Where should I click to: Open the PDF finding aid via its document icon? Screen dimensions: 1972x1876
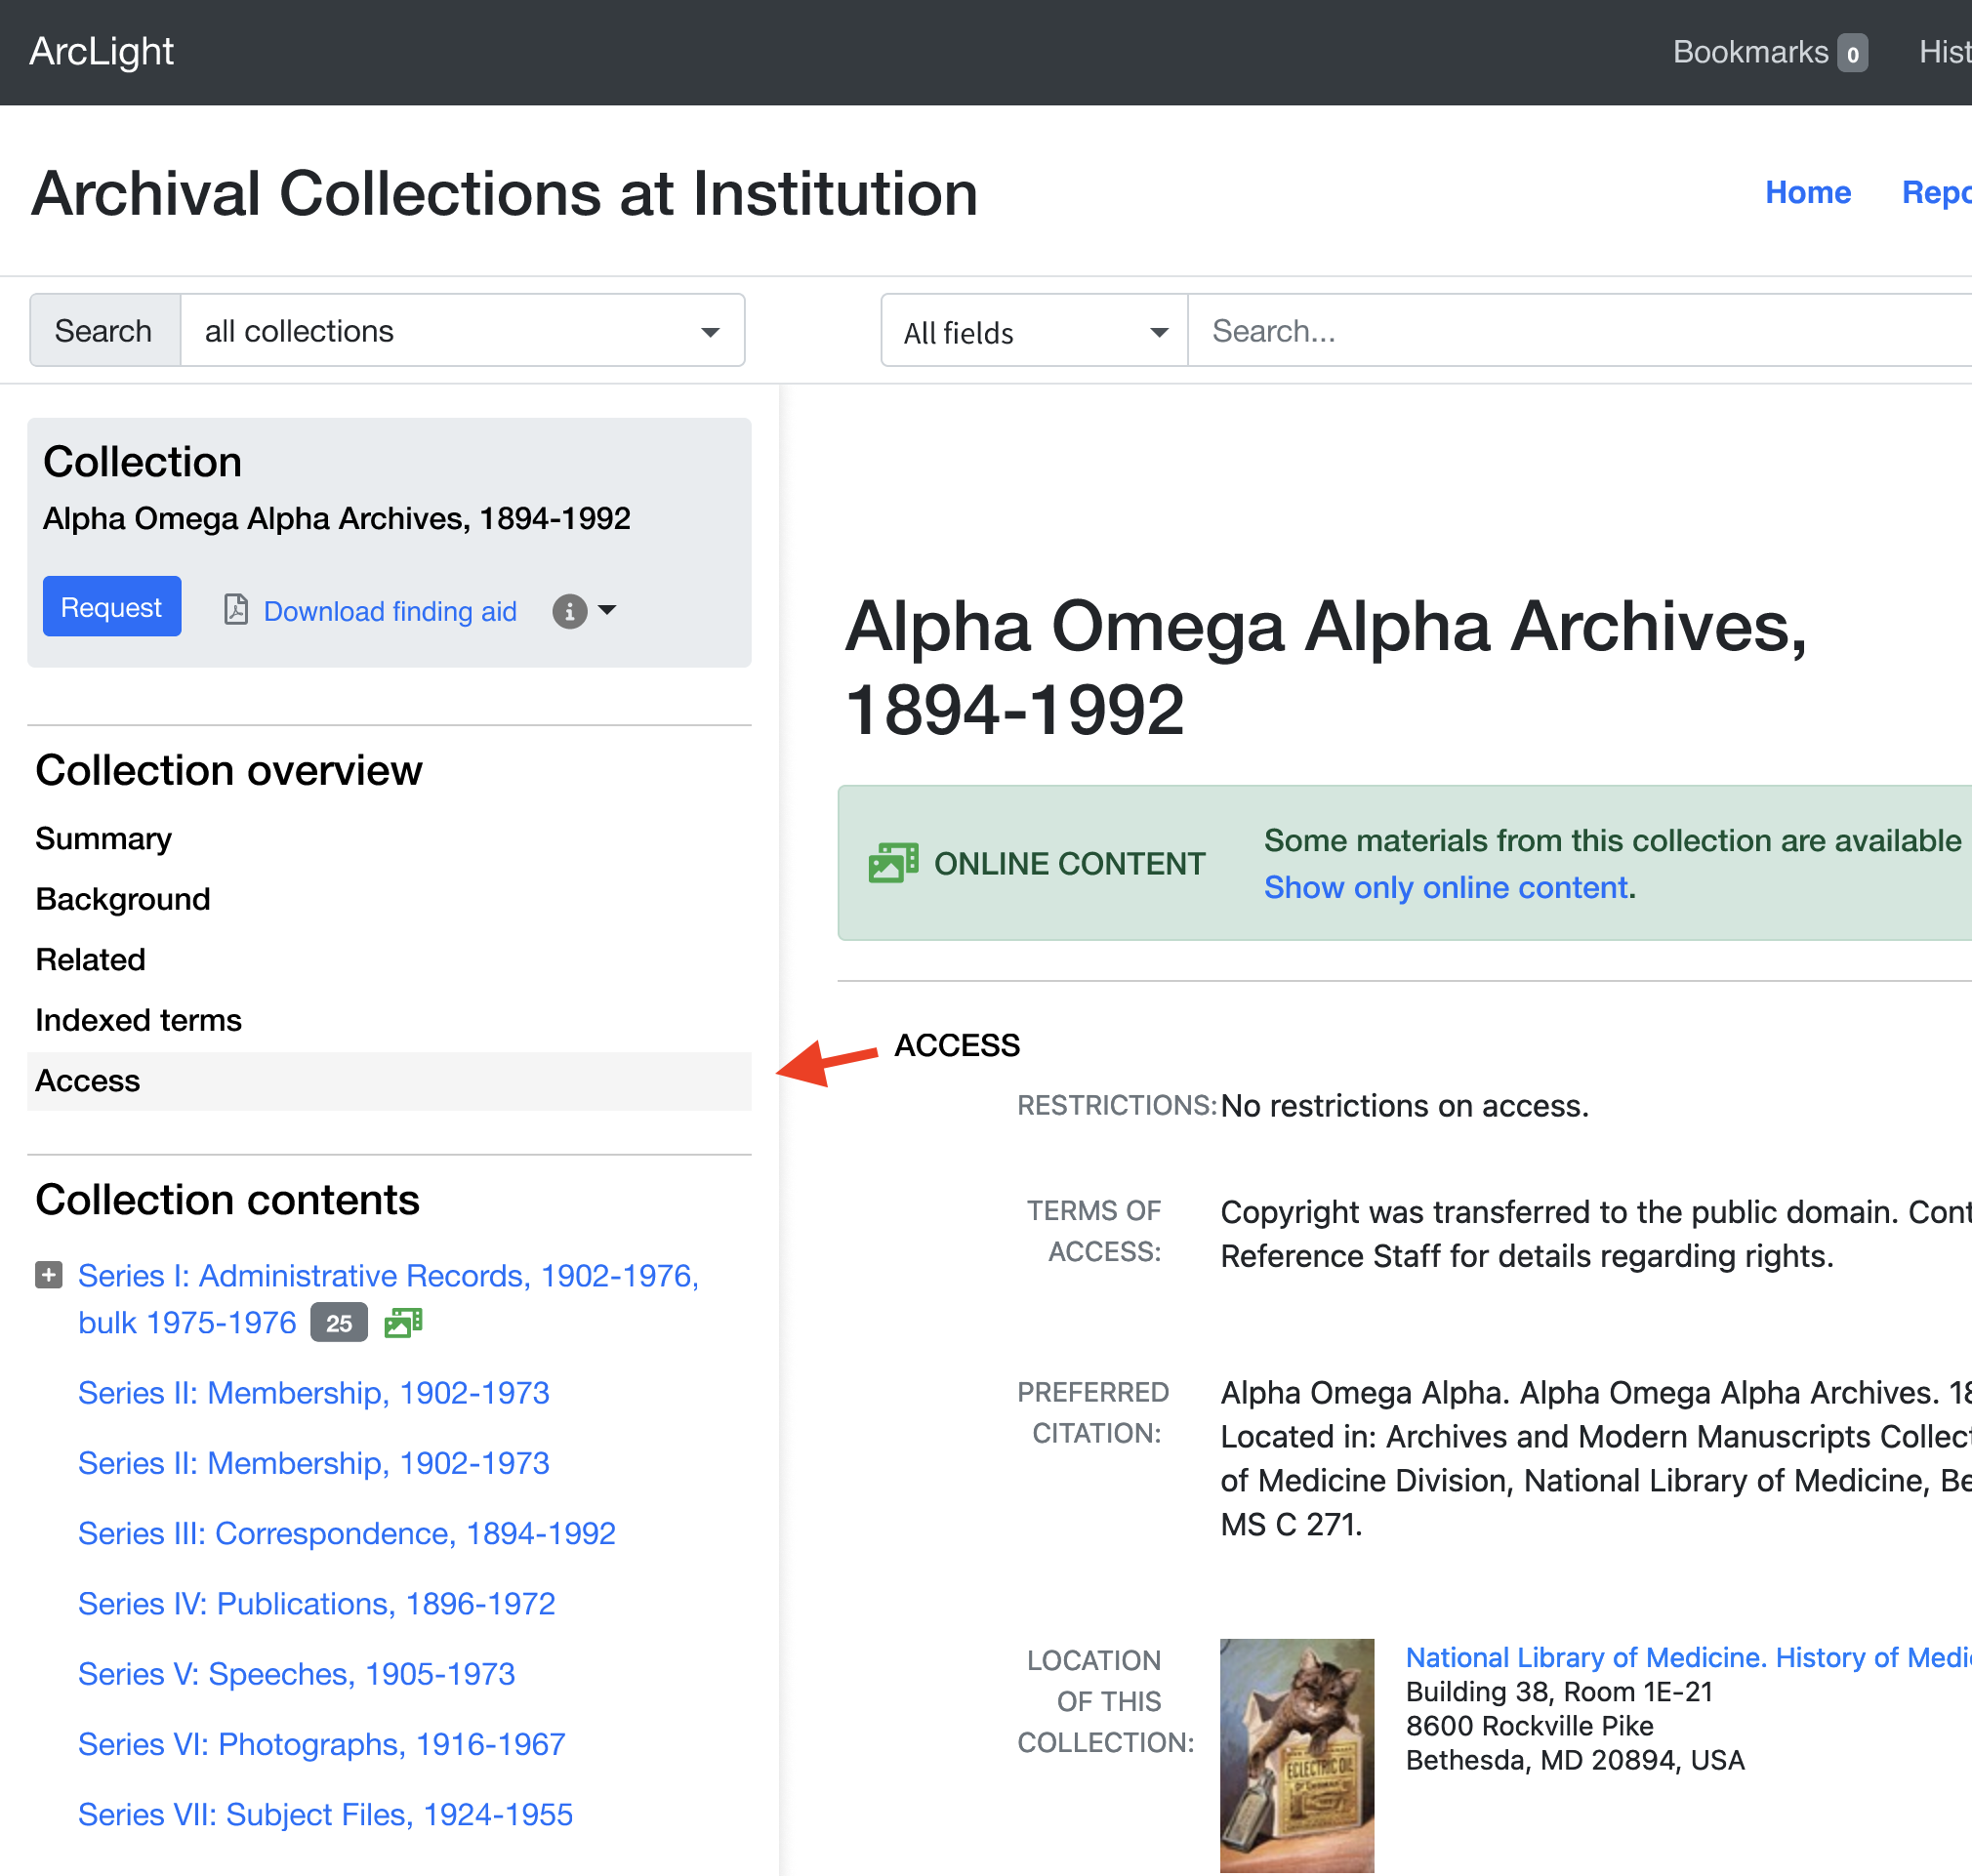(x=236, y=610)
